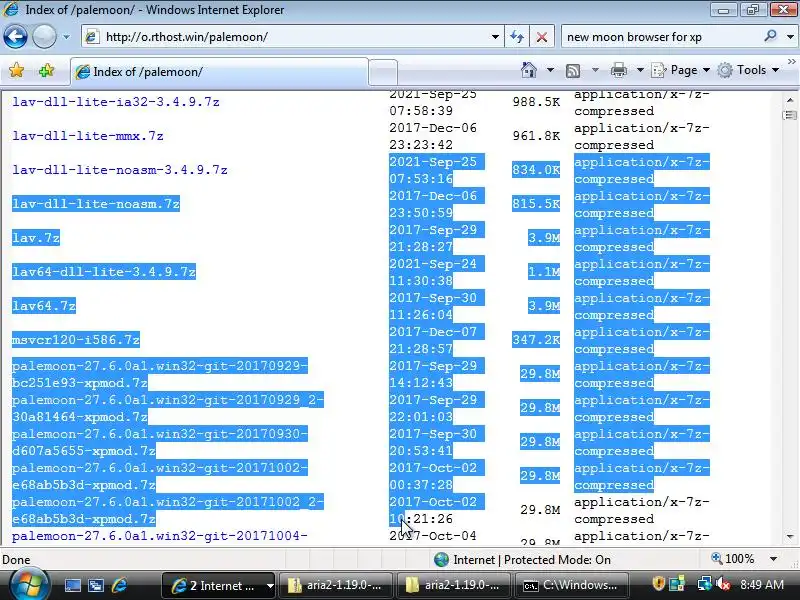Open the lav-dll-lite-mmx.7z link
This screenshot has width=800, height=600.
88,136
